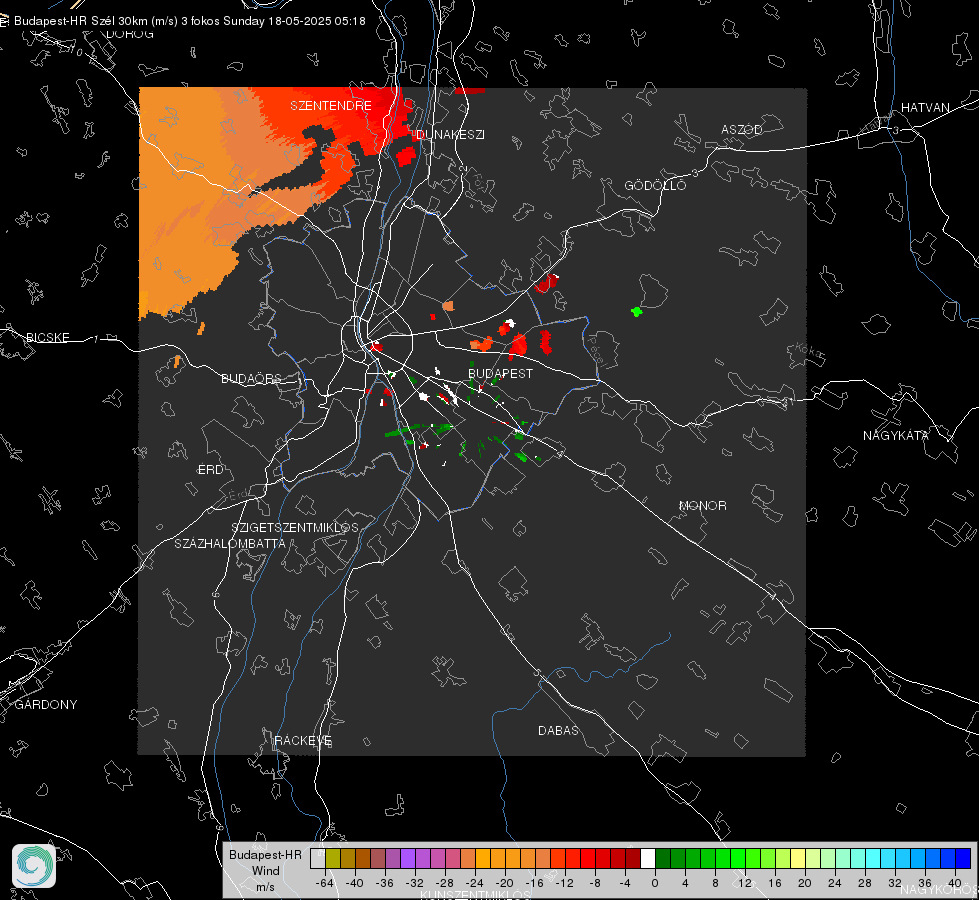Screen dimensions: 979x900
Task: Click the BUDAÖRS map label
Action: [x=252, y=378]
